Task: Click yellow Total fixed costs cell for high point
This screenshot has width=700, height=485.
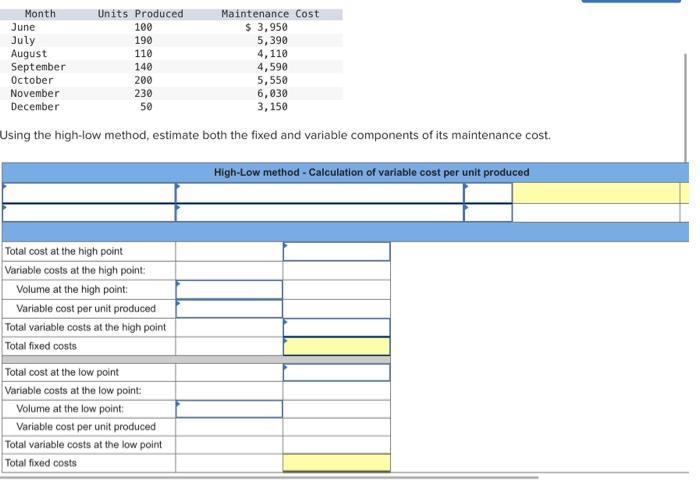Action: pyautogui.click(x=336, y=347)
